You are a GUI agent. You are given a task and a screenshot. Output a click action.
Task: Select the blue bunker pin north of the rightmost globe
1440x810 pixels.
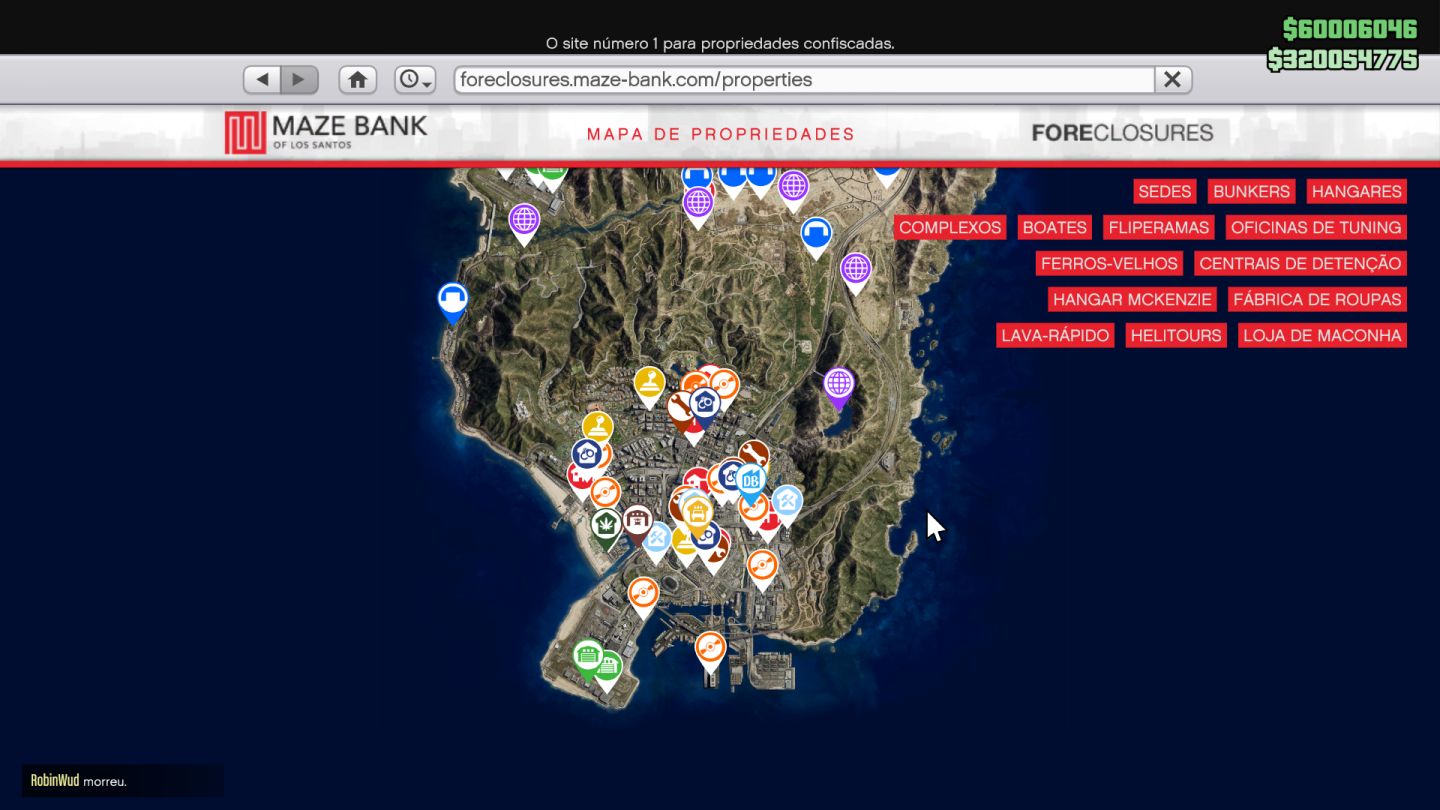pyautogui.click(x=817, y=235)
